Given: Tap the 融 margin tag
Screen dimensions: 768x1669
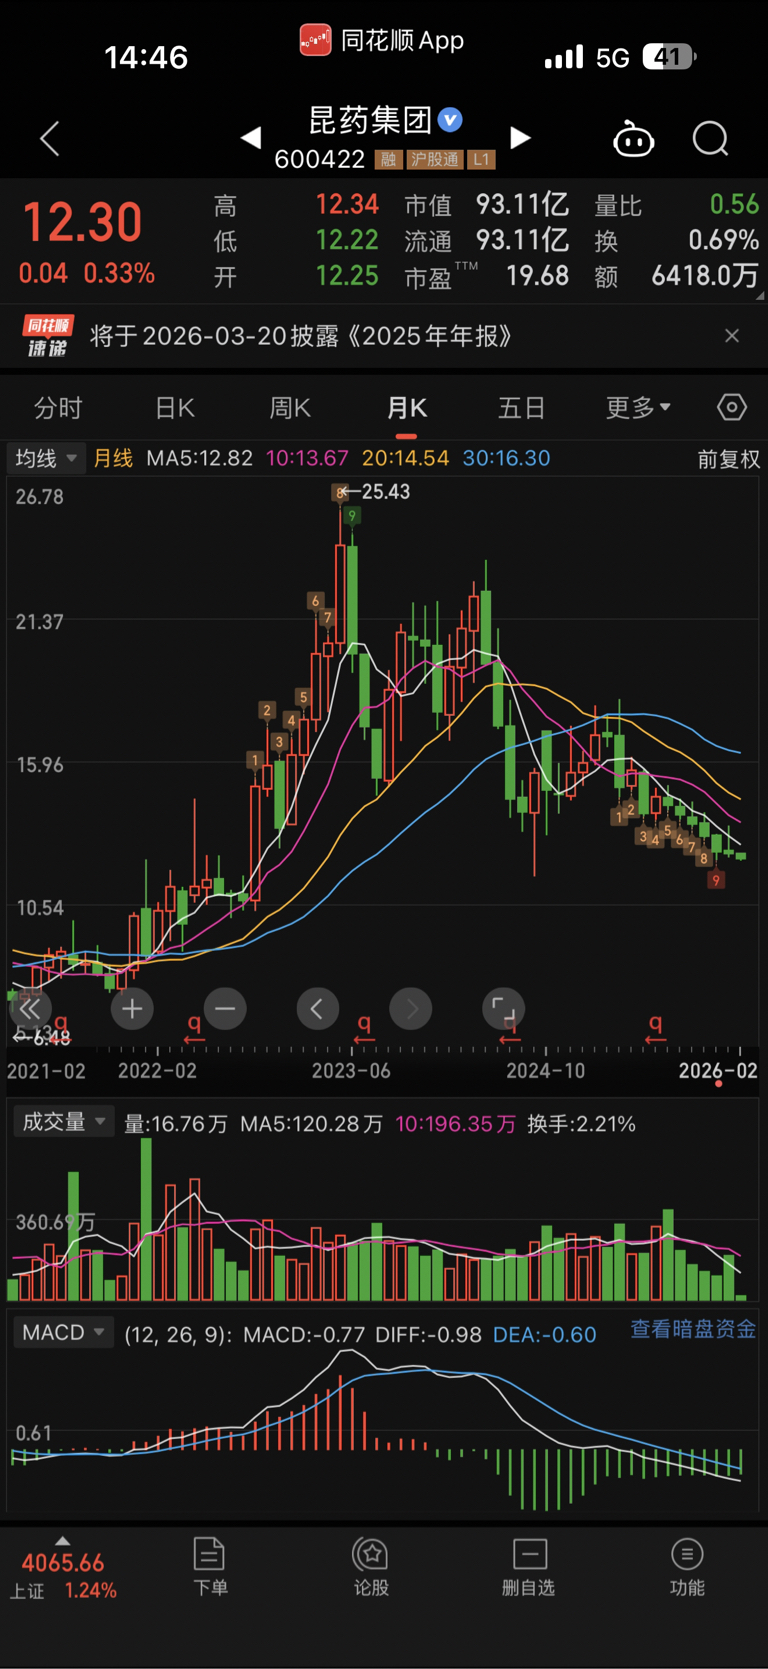Looking at the screenshot, I should tap(388, 160).
